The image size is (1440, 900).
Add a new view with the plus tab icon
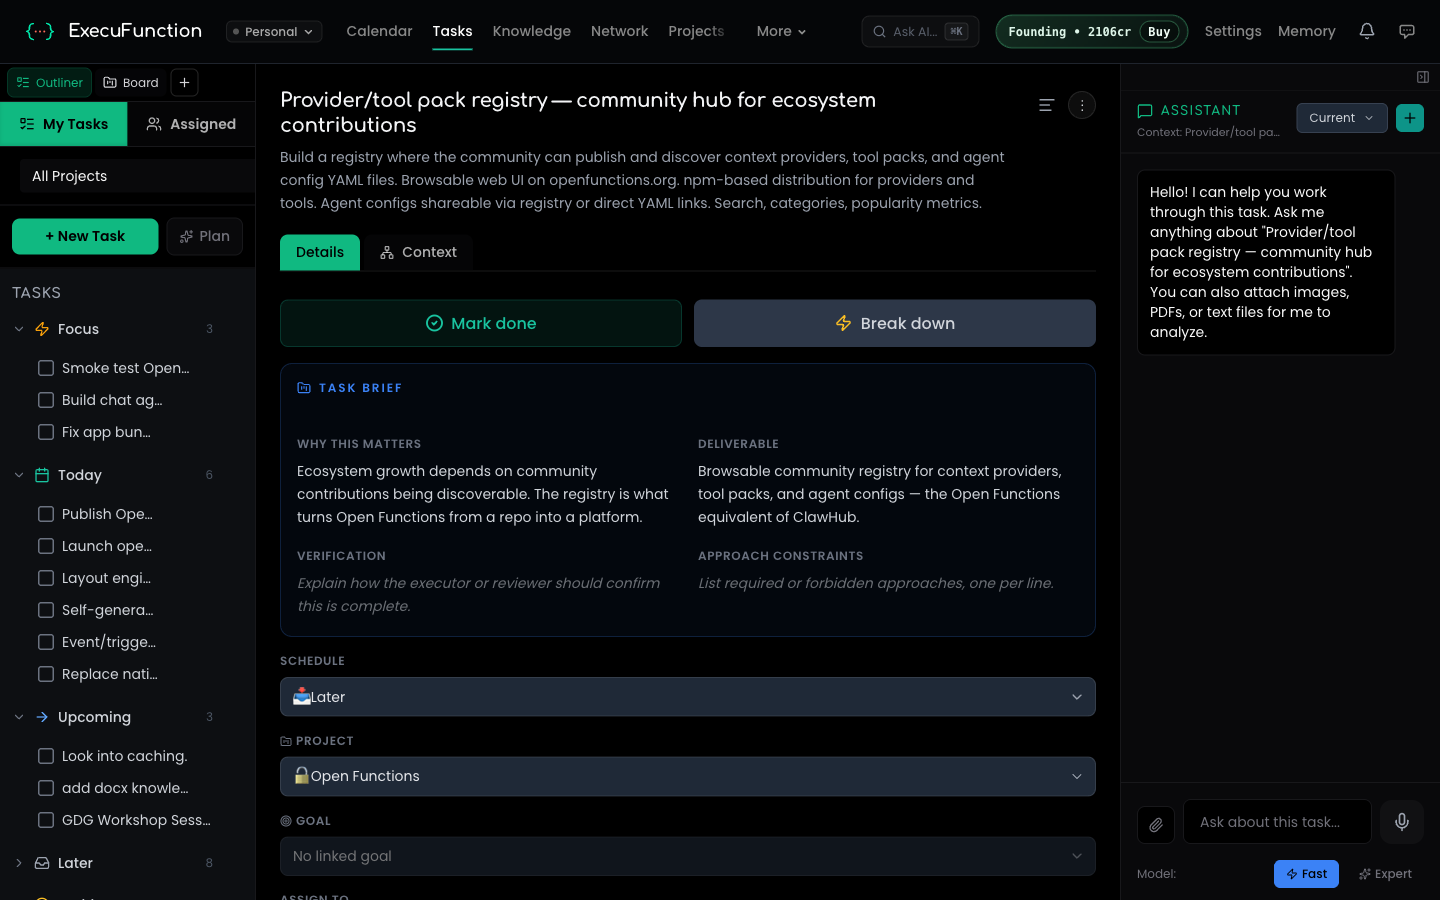[184, 82]
